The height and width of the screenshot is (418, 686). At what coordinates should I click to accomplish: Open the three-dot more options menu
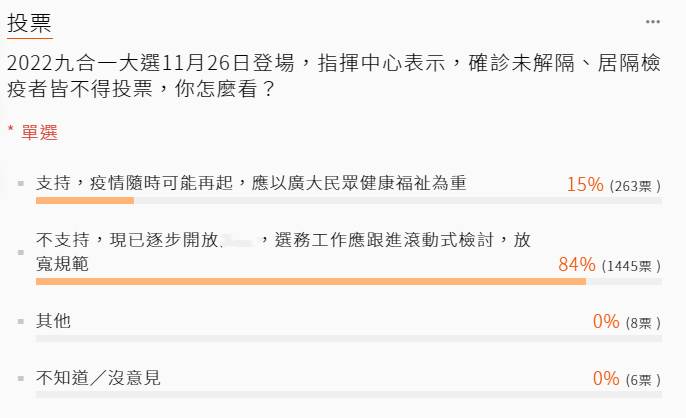tap(653, 21)
